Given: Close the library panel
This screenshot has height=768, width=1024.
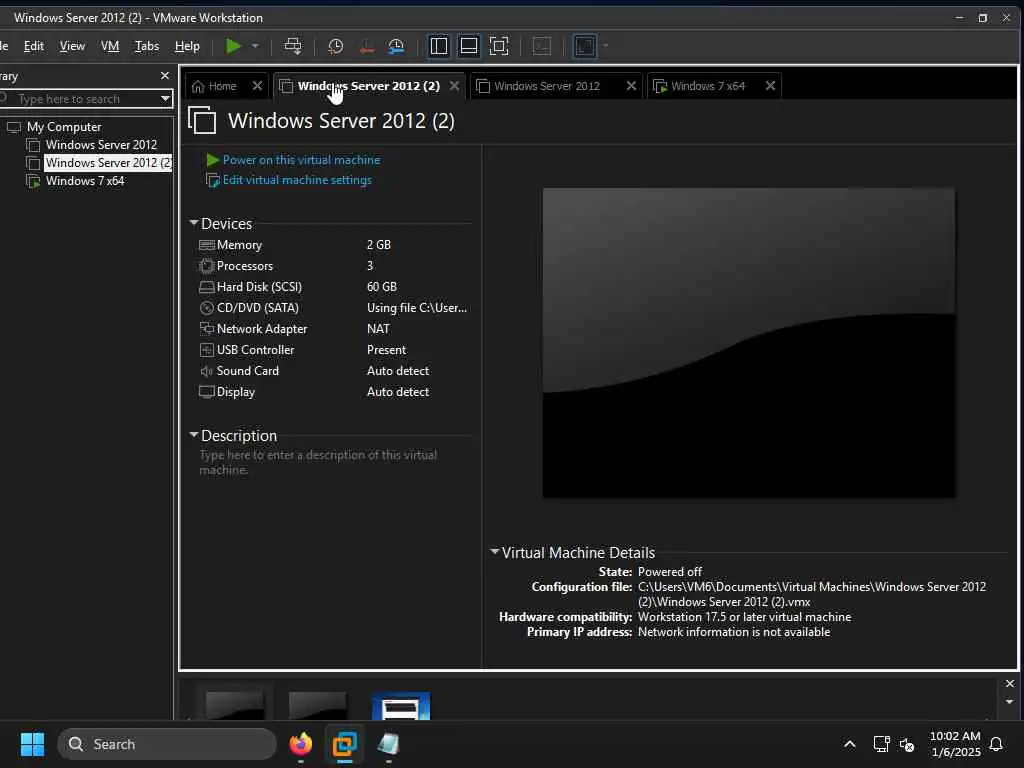Looking at the screenshot, I should (165, 76).
